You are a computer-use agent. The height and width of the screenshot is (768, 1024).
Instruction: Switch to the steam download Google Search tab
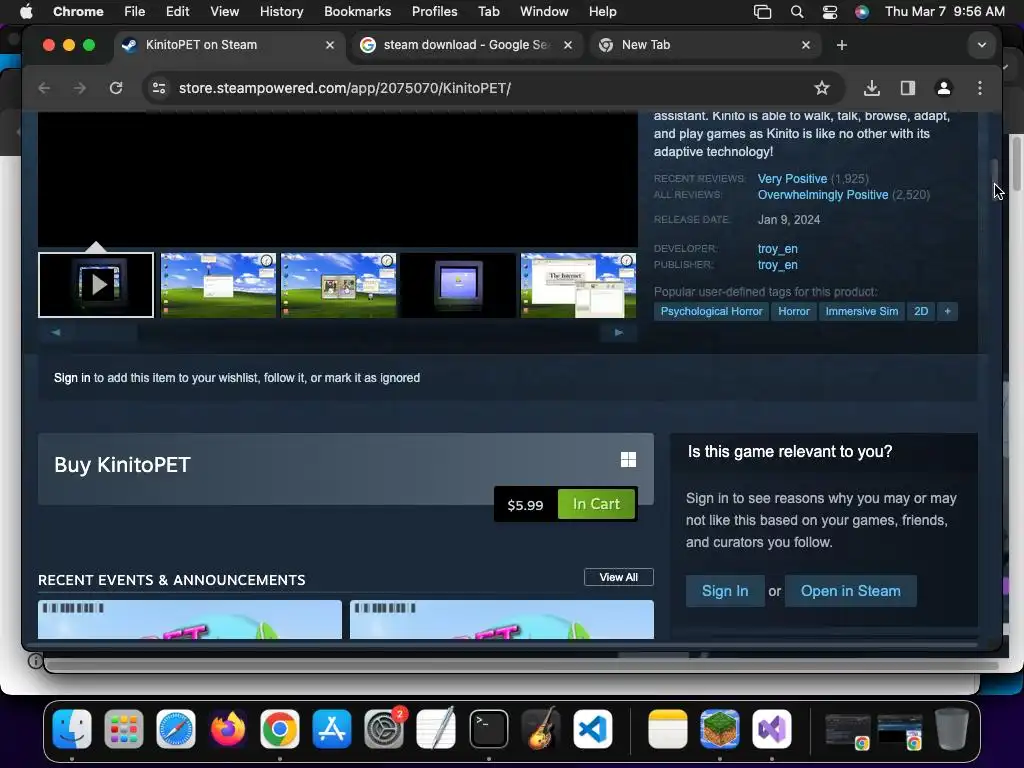tap(466, 45)
